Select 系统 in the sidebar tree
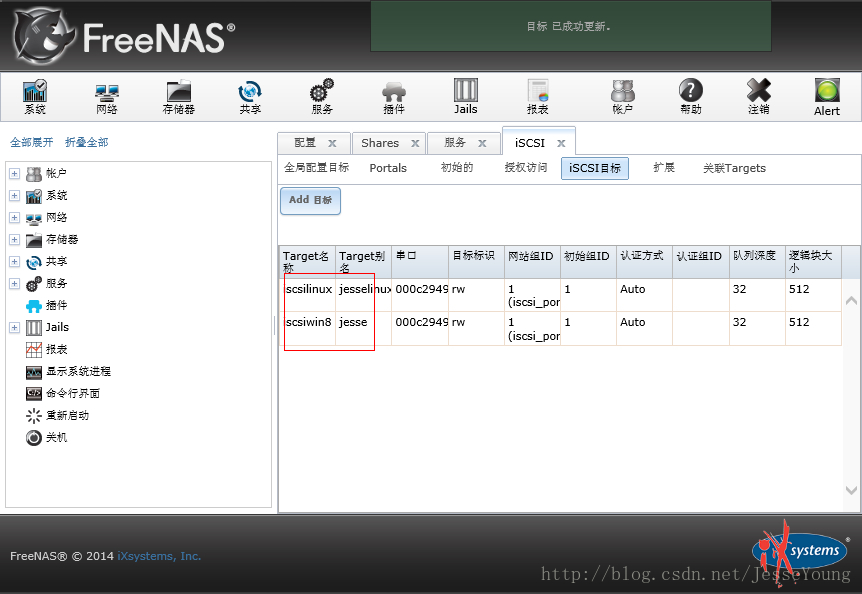862x594 pixels. [x=56, y=196]
